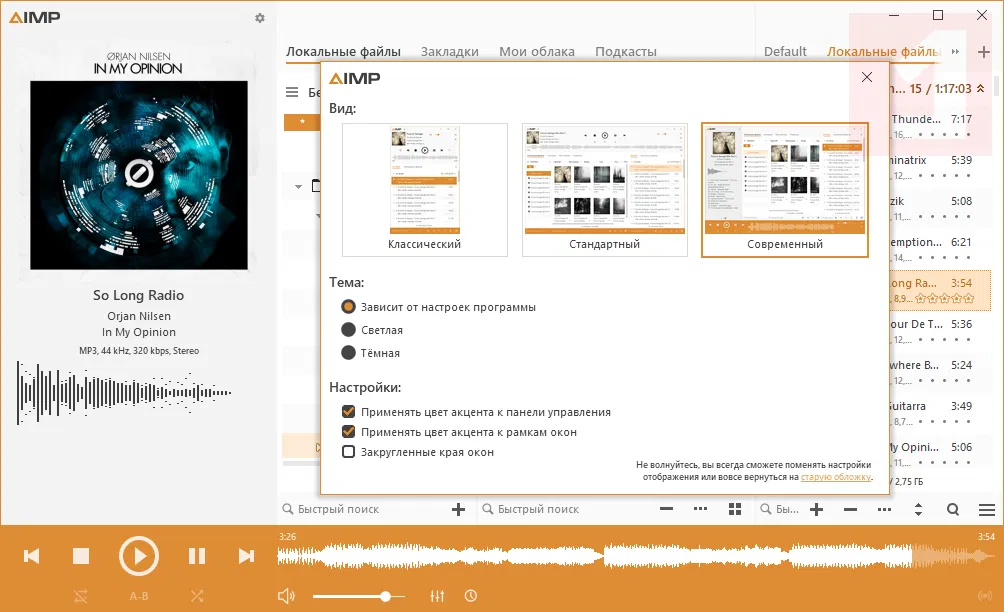Select the playlist track lasting 6:21
This screenshot has height=612, width=1004.
point(939,249)
